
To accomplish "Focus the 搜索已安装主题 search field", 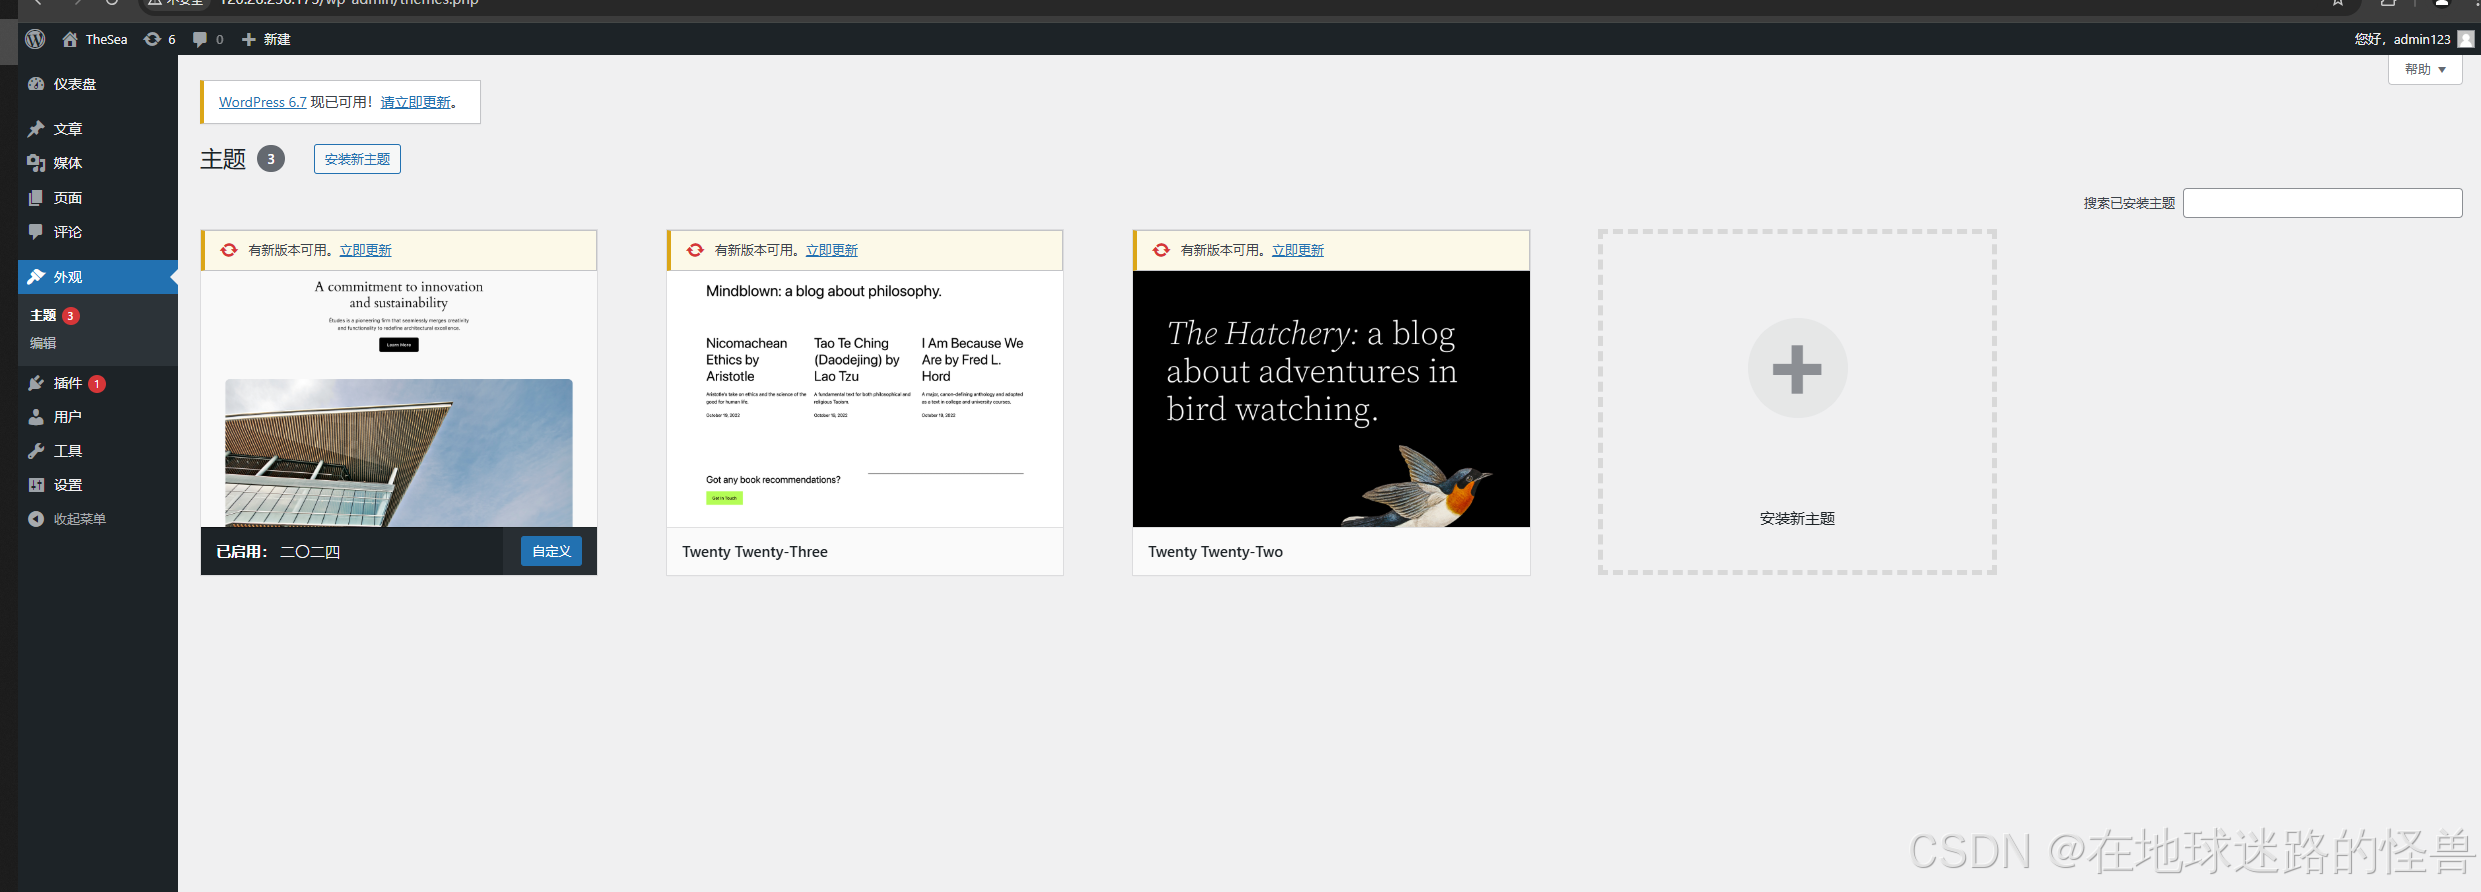I will click(x=2322, y=203).
